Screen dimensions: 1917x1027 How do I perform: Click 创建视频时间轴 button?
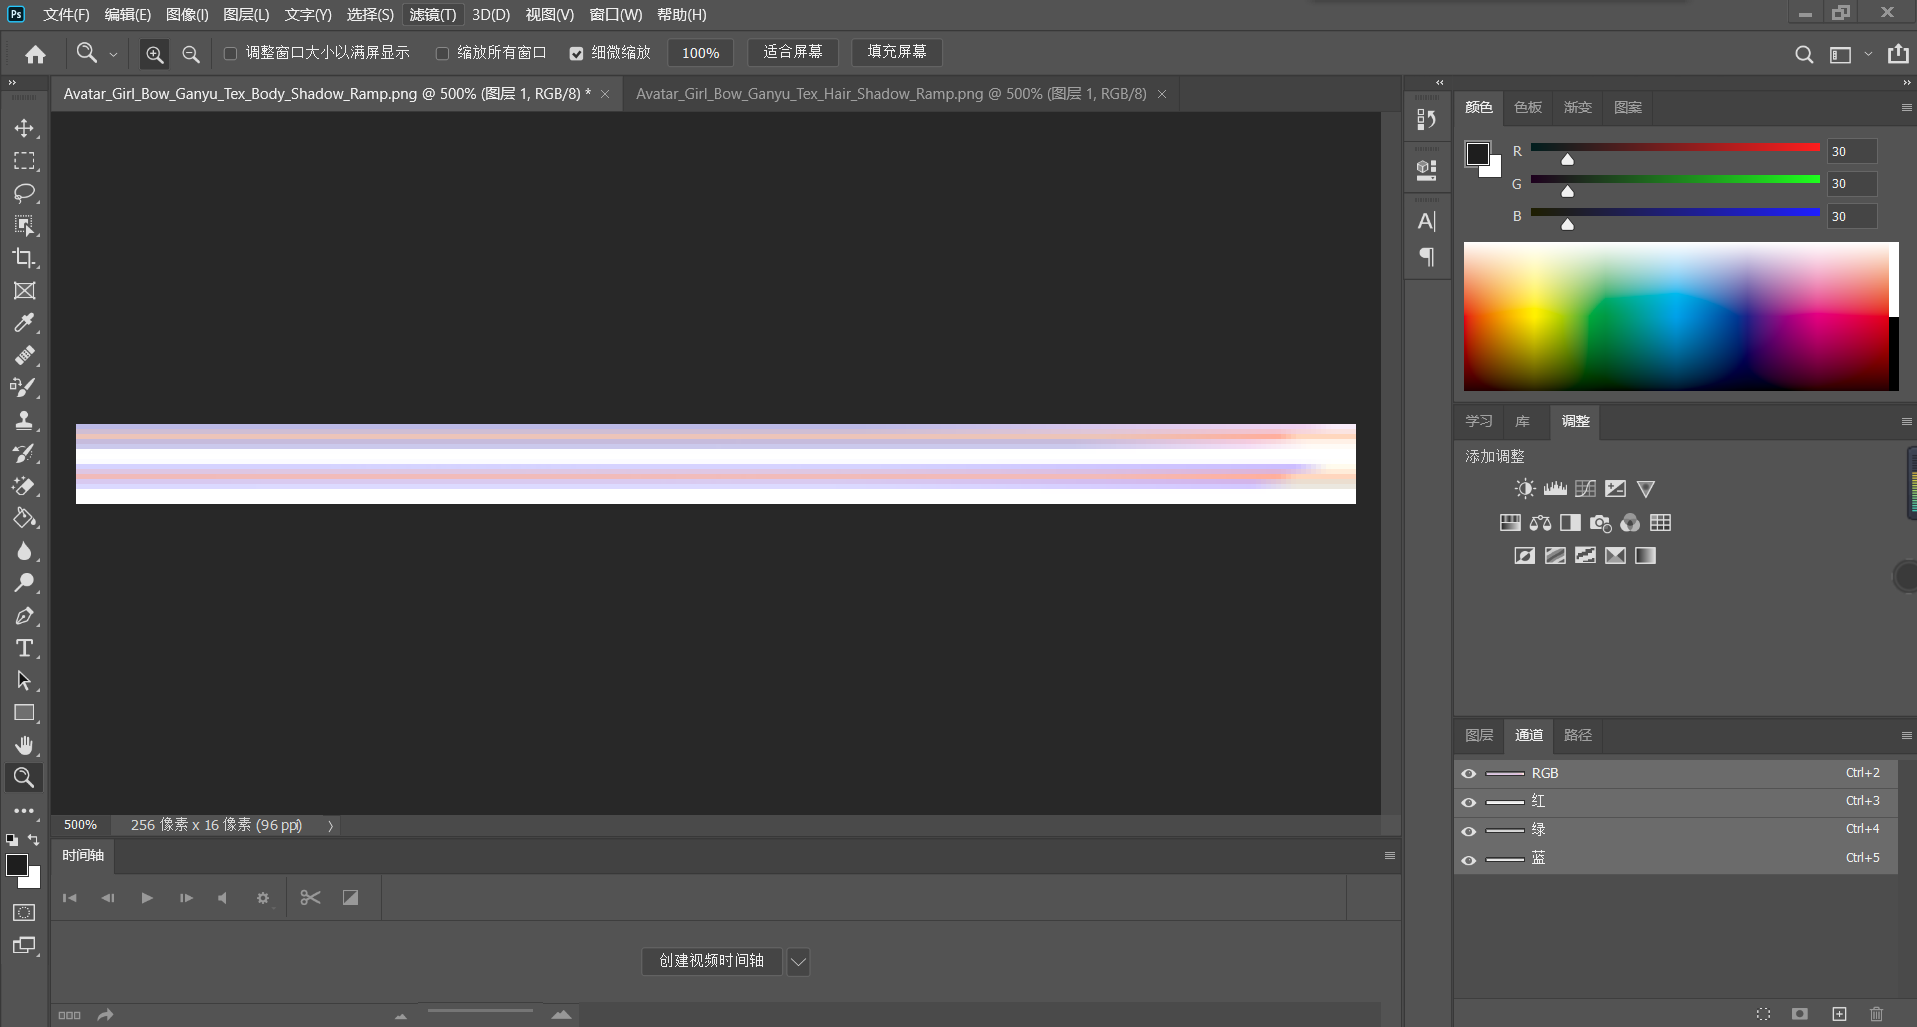(711, 961)
